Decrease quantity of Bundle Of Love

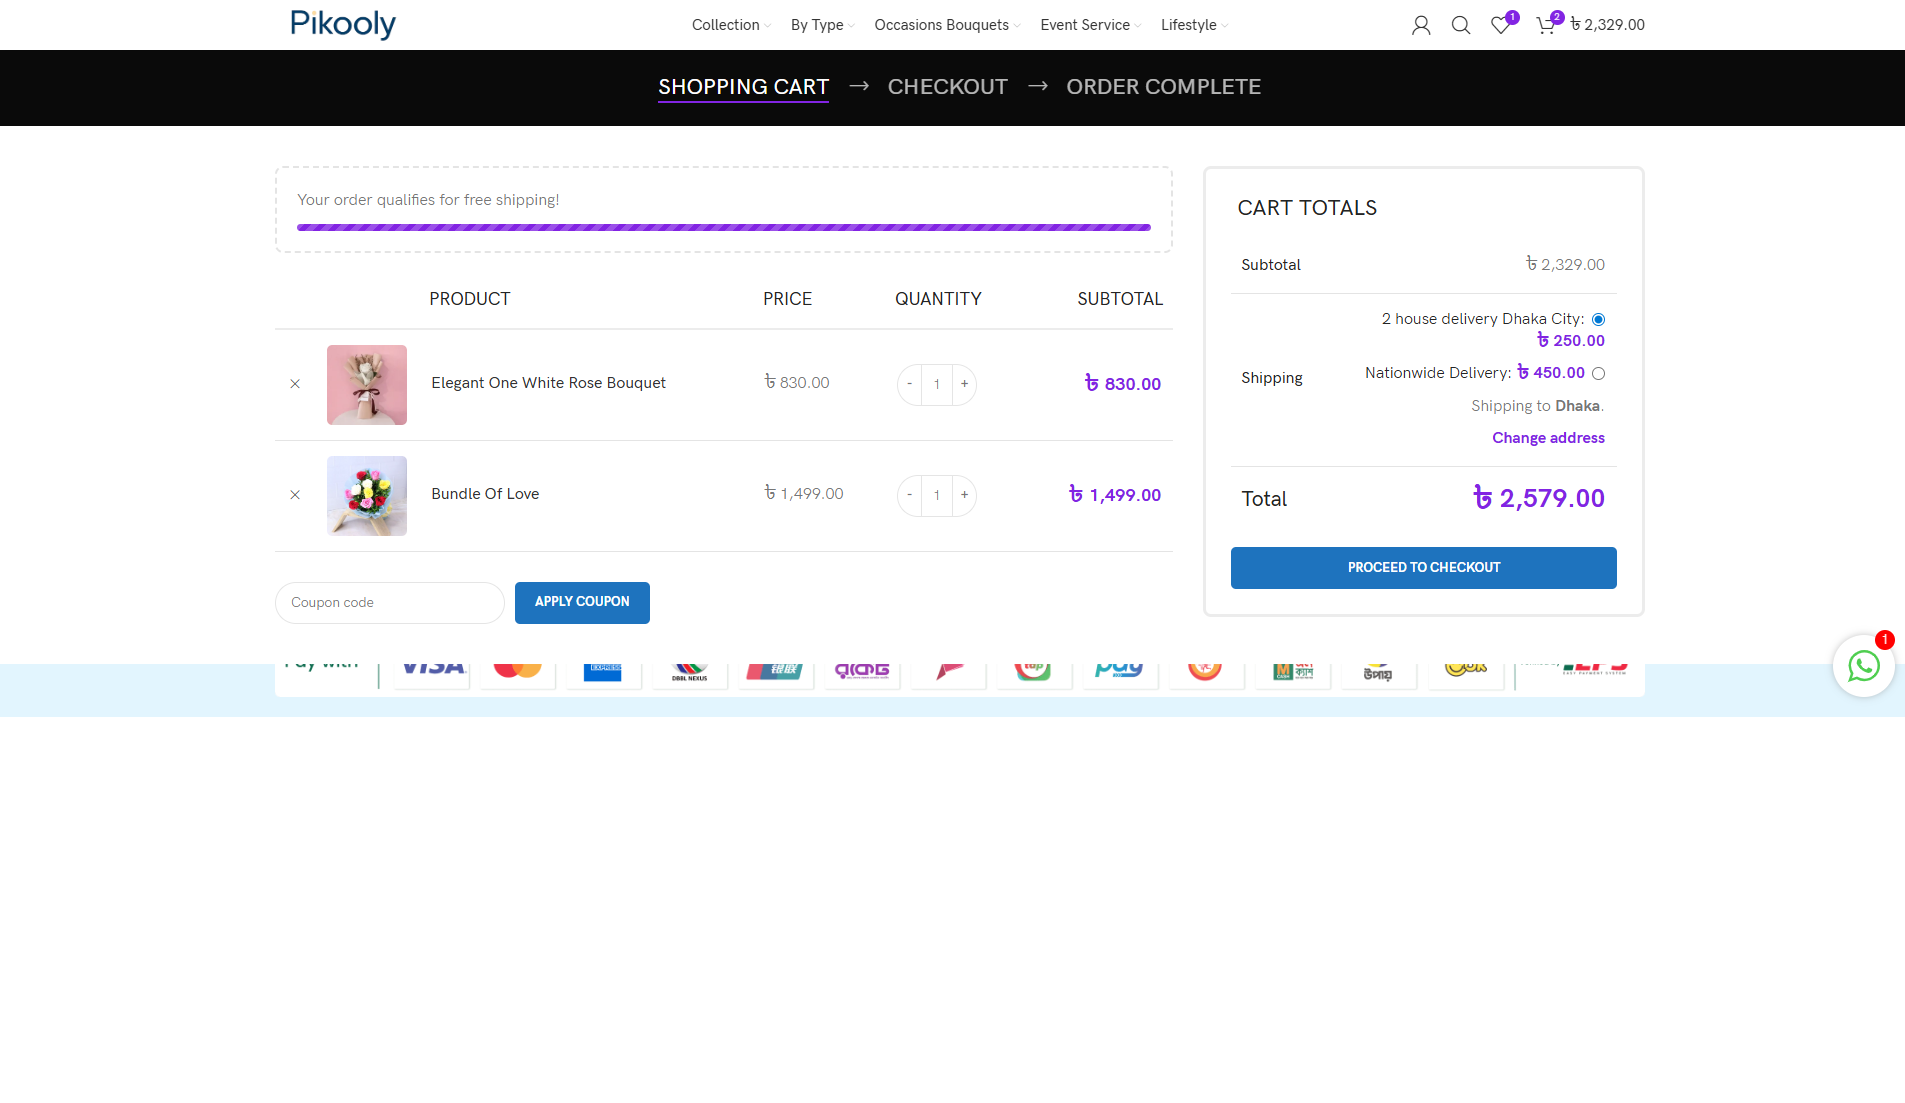click(x=909, y=495)
